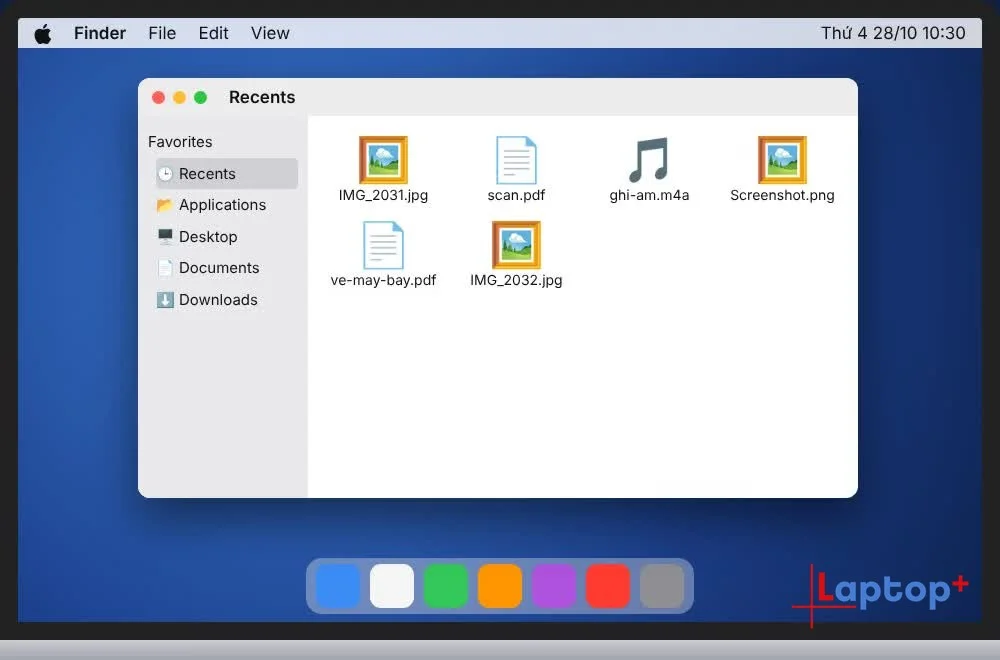The image size is (1000, 660).
Task: Launch the gray app in the Dock
Action: pos(662,586)
